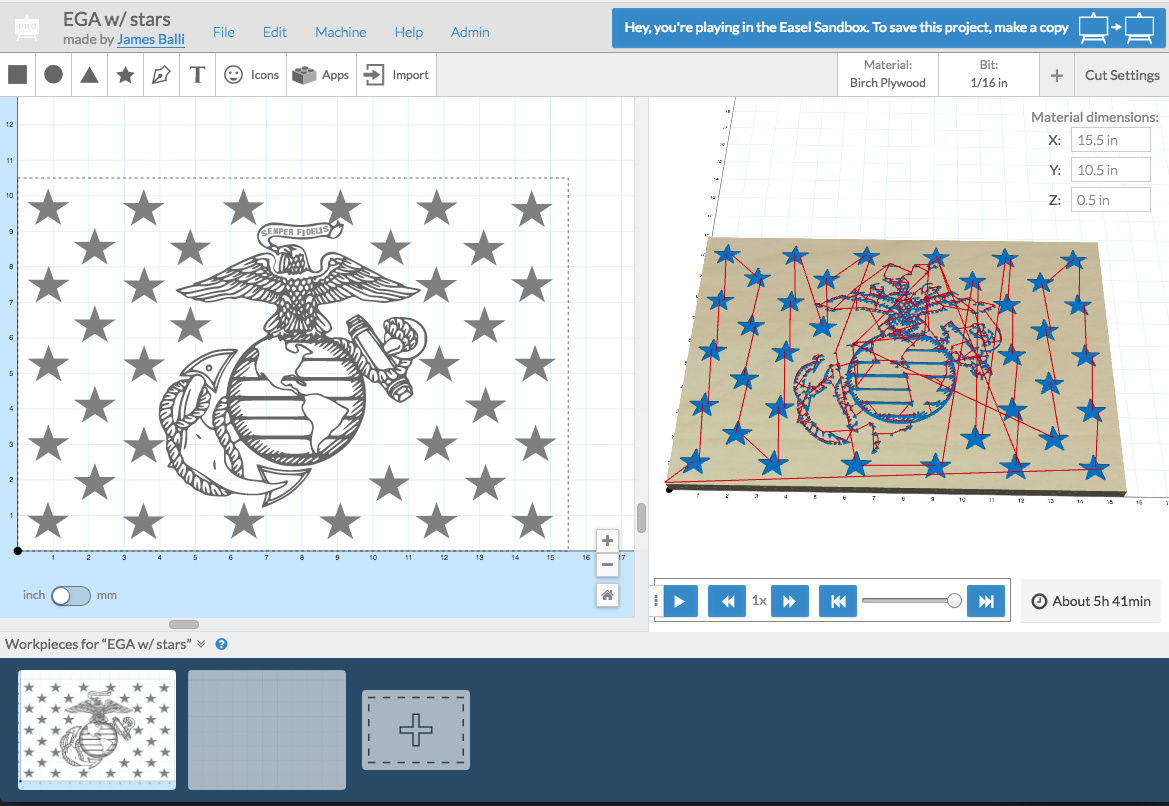Add another bit with plus button
This screenshot has width=1169, height=806.
1056,75
